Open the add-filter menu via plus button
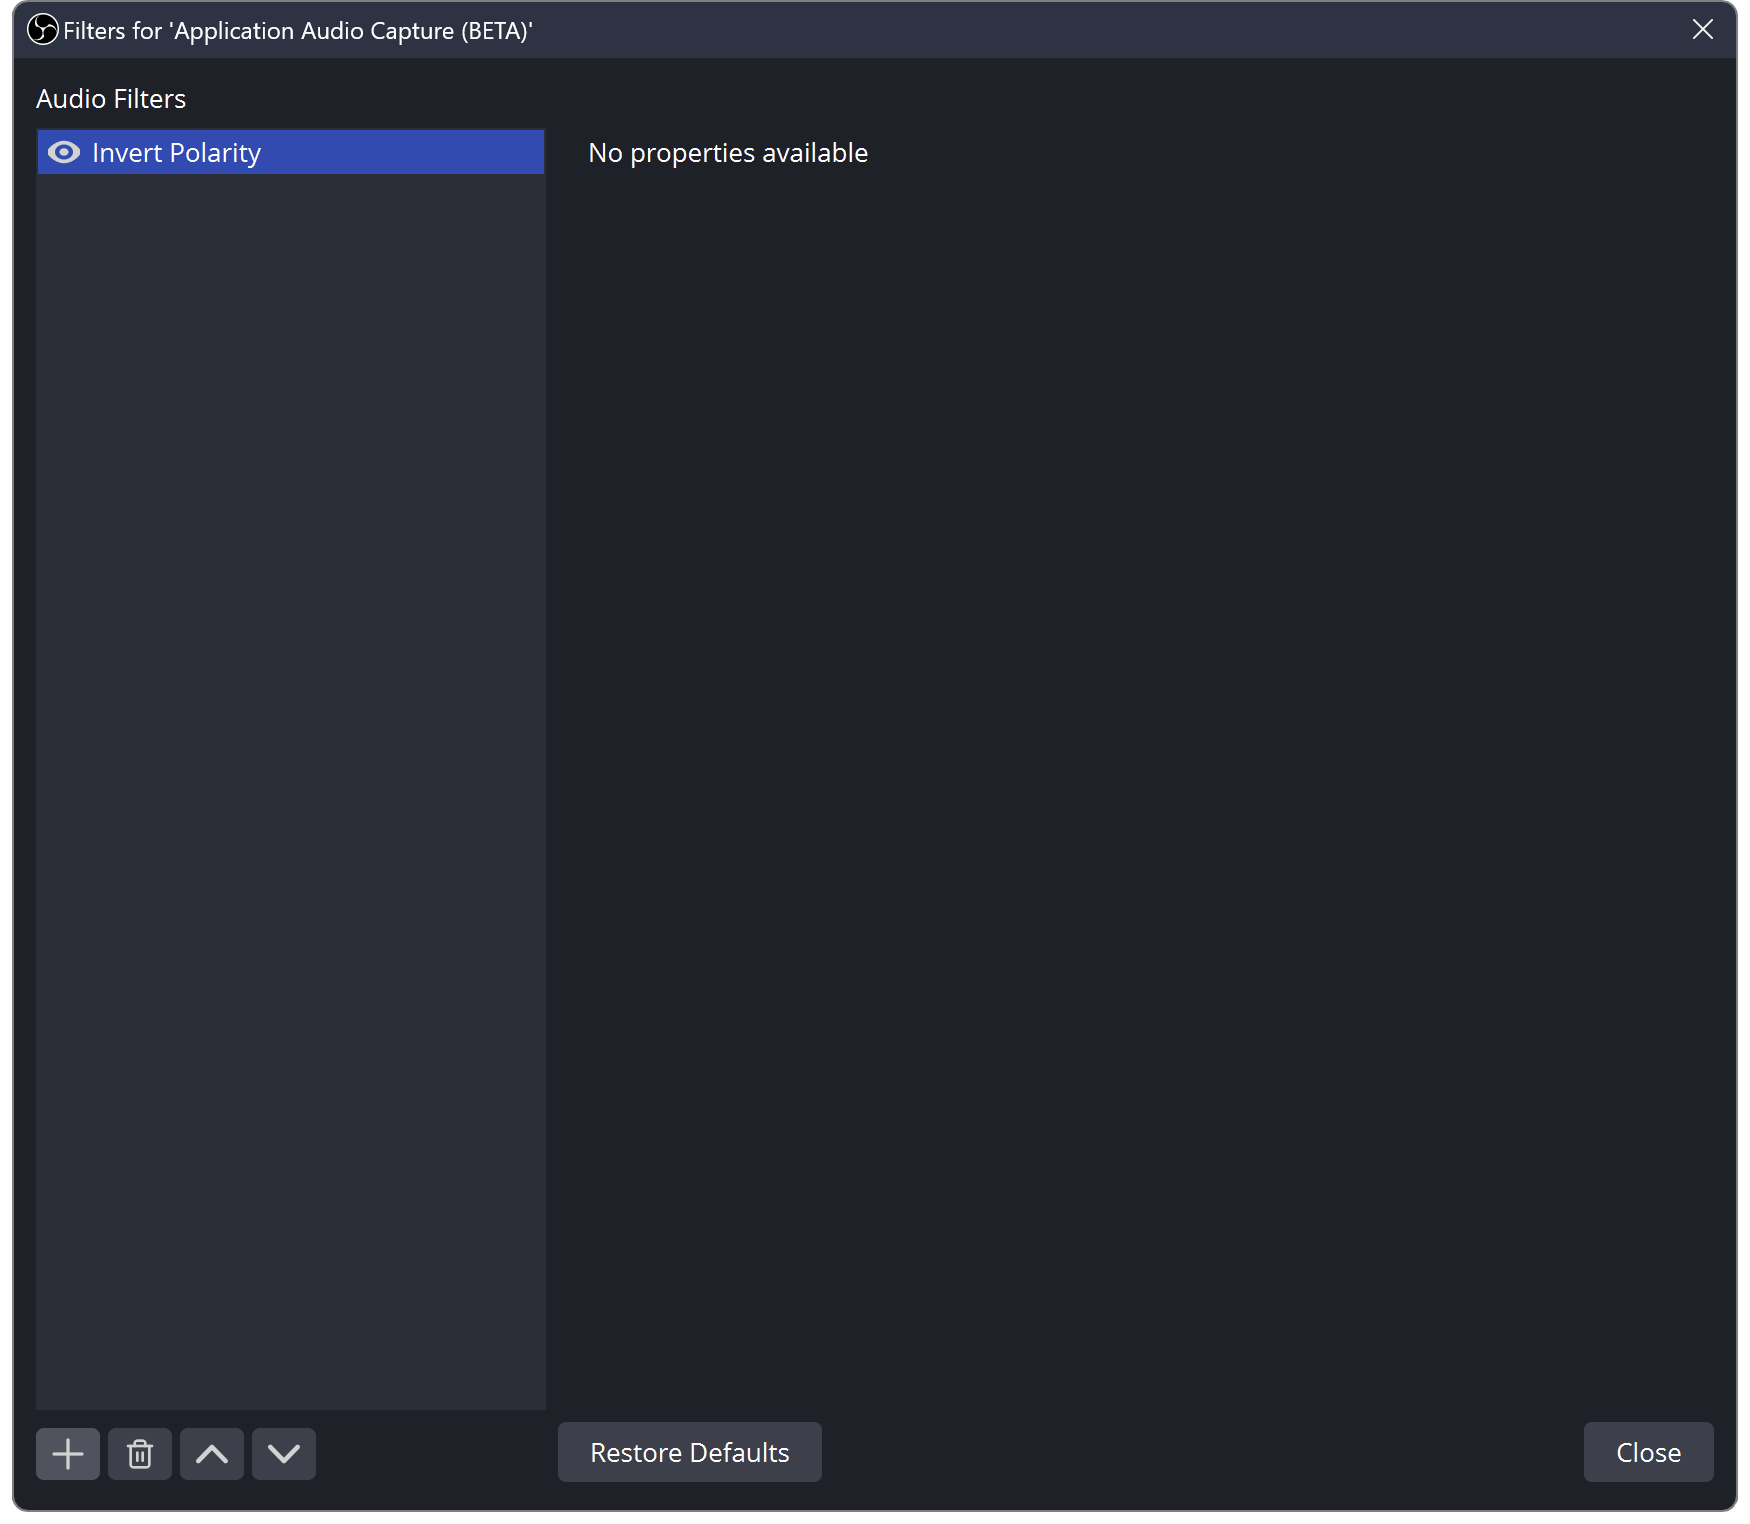The height and width of the screenshot is (1524, 1750). pyautogui.click(x=68, y=1453)
